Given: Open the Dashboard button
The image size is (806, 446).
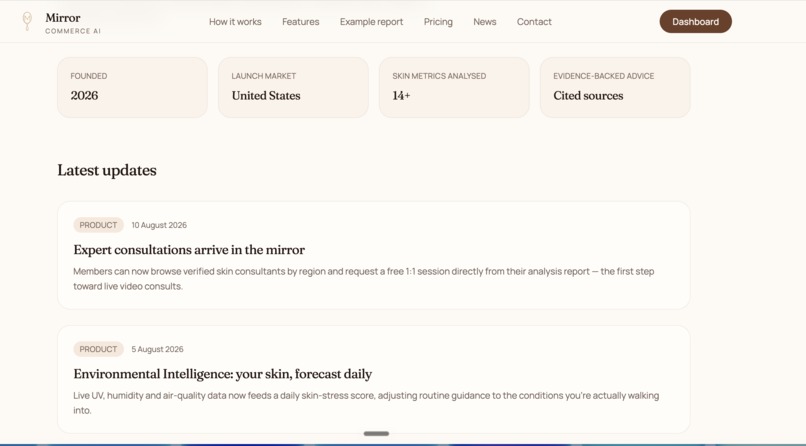Looking at the screenshot, I should [x=695, y=22].
